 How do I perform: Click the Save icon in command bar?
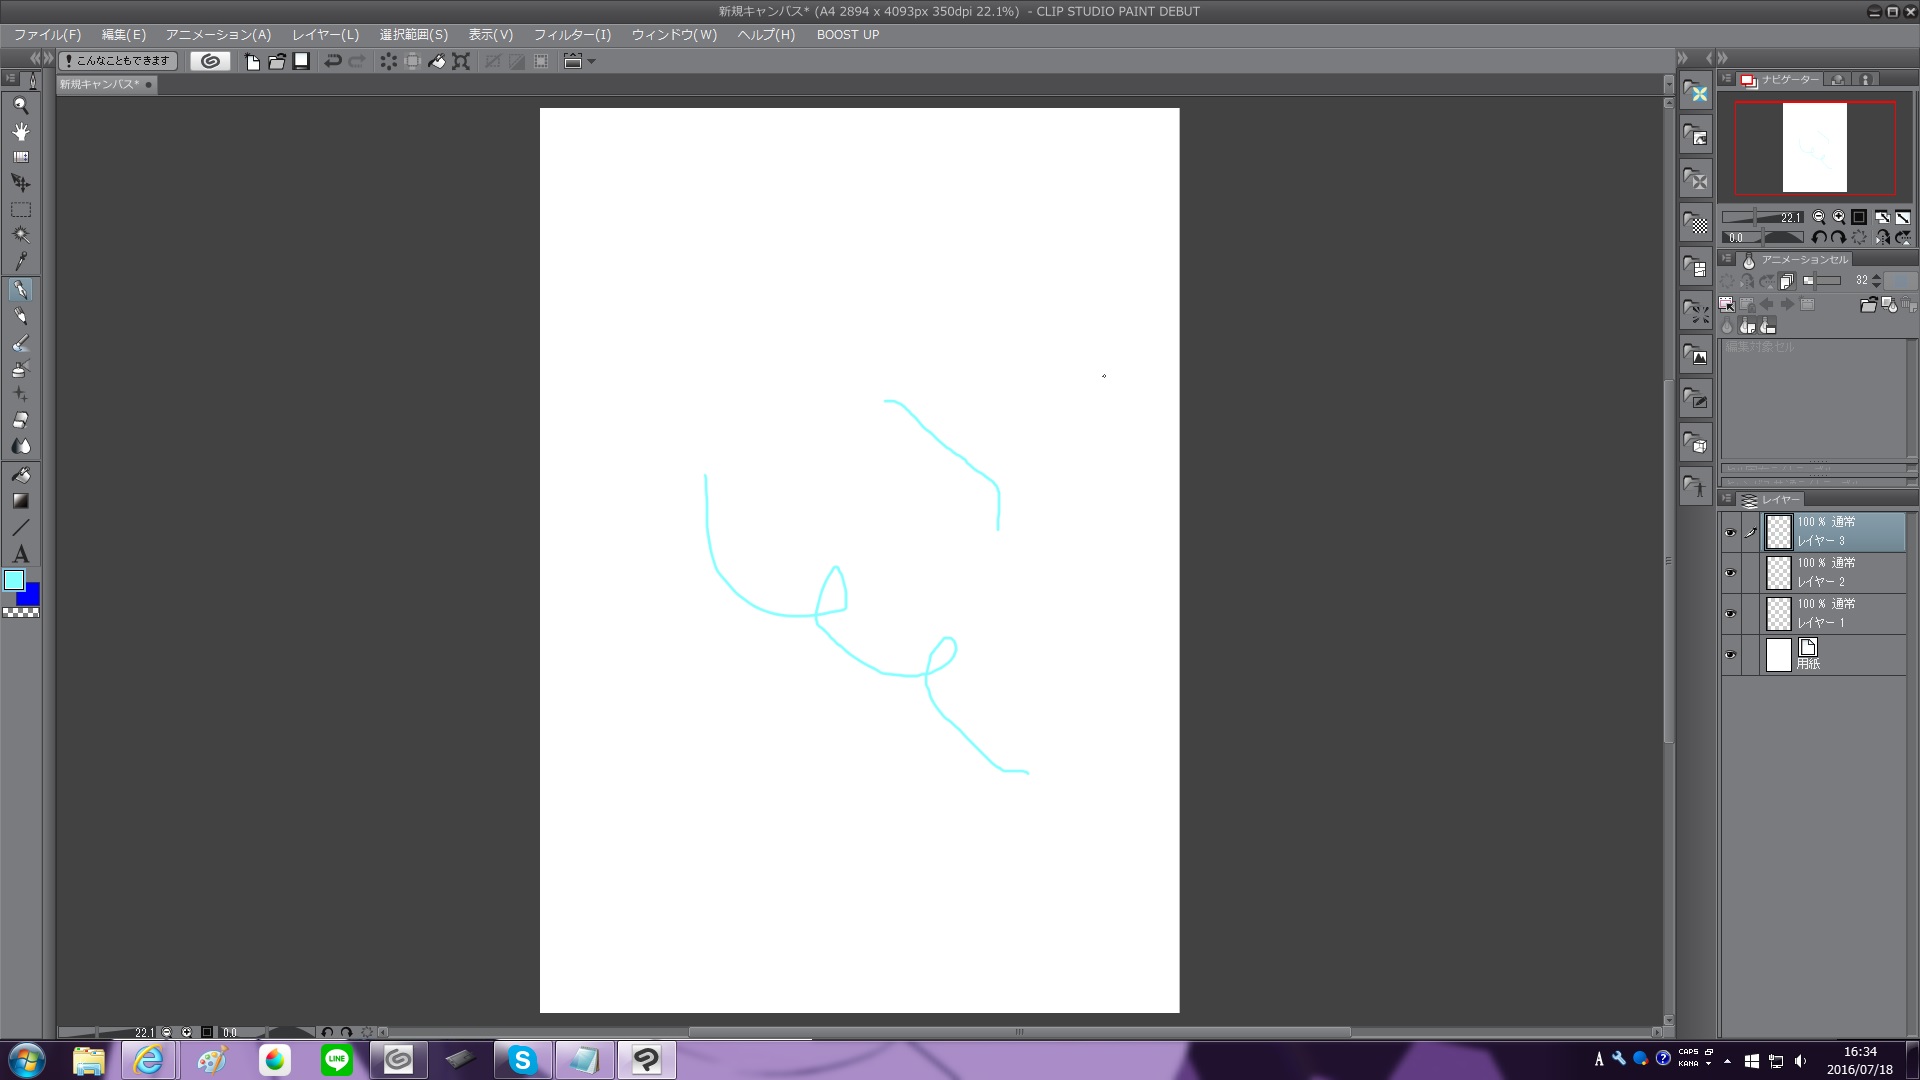pos(301,61)
